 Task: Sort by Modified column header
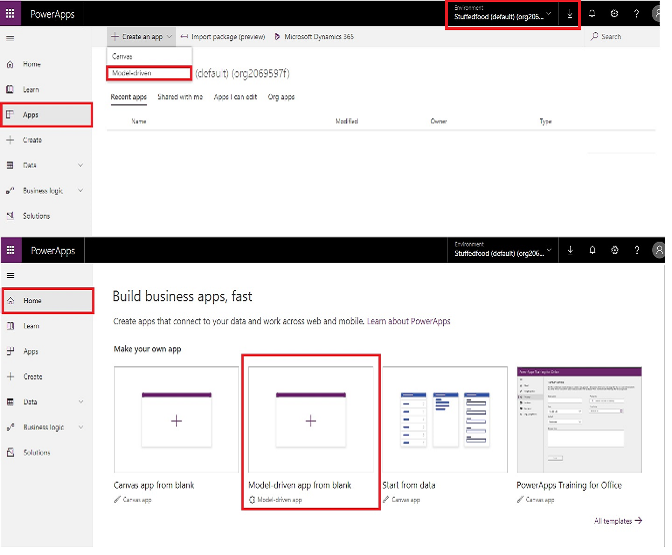(347, 122)
